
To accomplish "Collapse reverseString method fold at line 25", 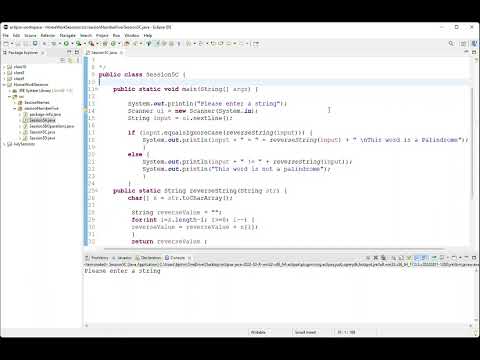I will click(97, 191).
